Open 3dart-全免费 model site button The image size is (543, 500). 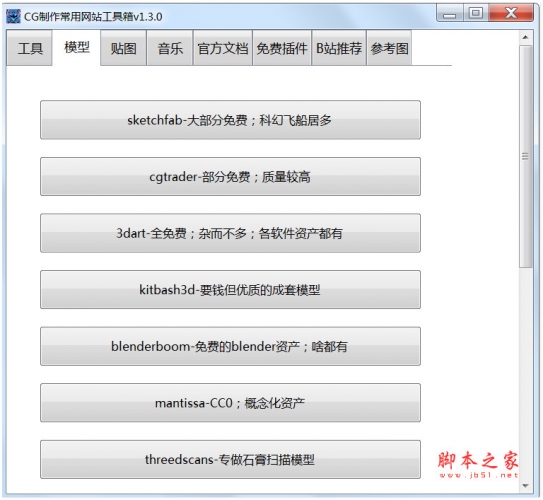click(230, 233)
